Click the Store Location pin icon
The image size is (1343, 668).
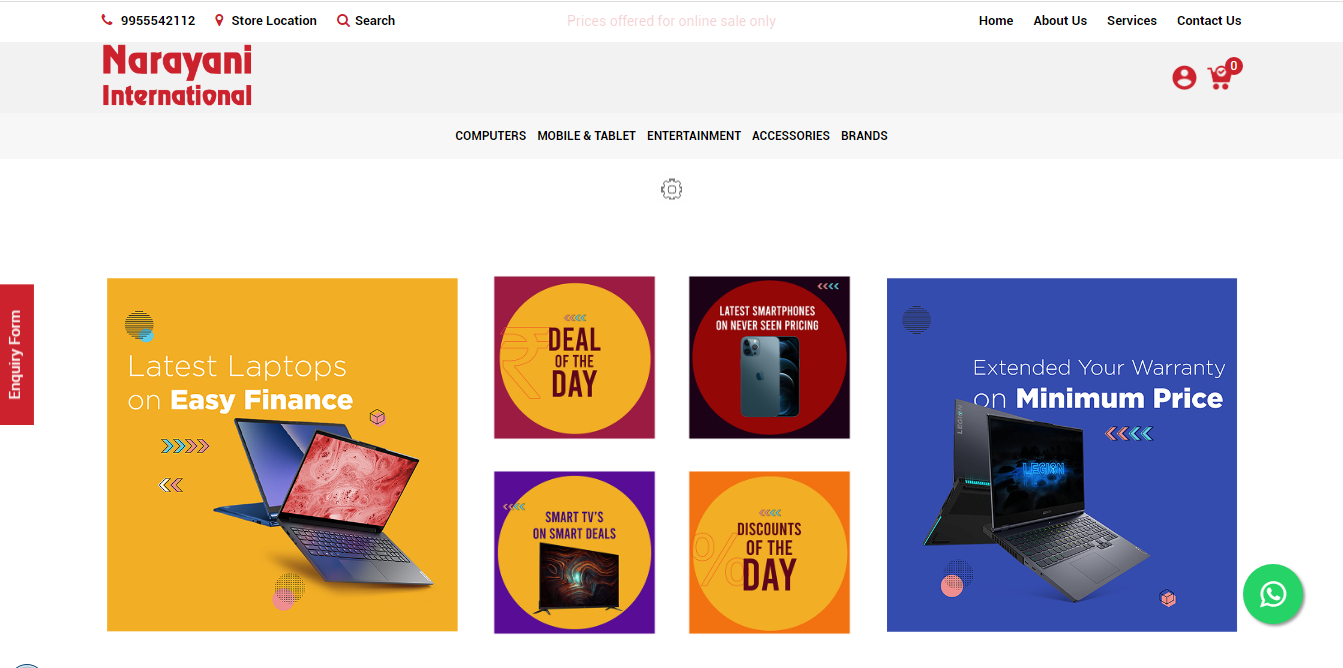point(219,20)
